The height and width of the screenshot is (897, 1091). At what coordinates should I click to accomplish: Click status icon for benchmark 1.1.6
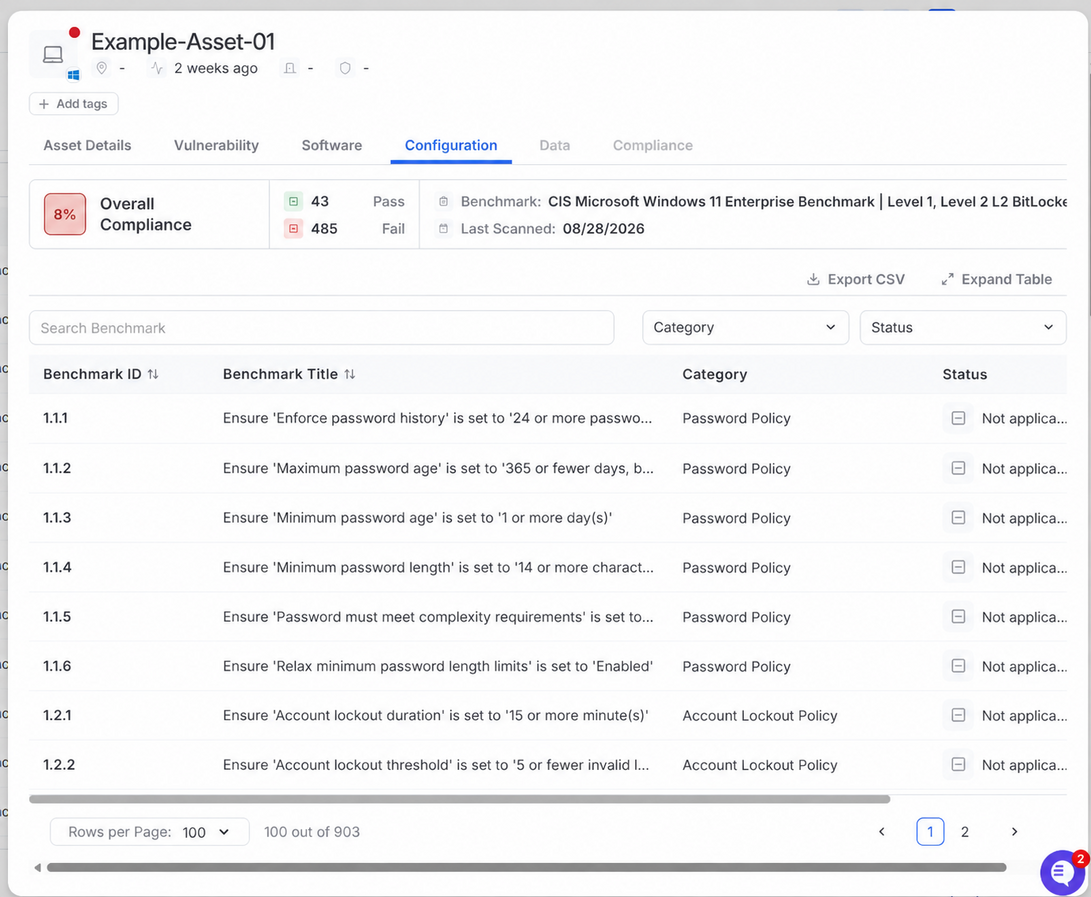pos(958,666)
